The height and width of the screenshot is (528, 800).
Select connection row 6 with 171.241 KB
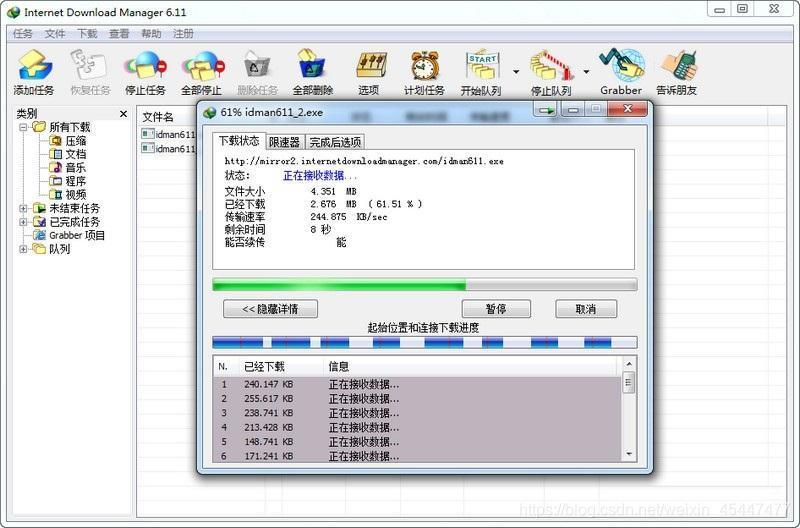[417, 456]
